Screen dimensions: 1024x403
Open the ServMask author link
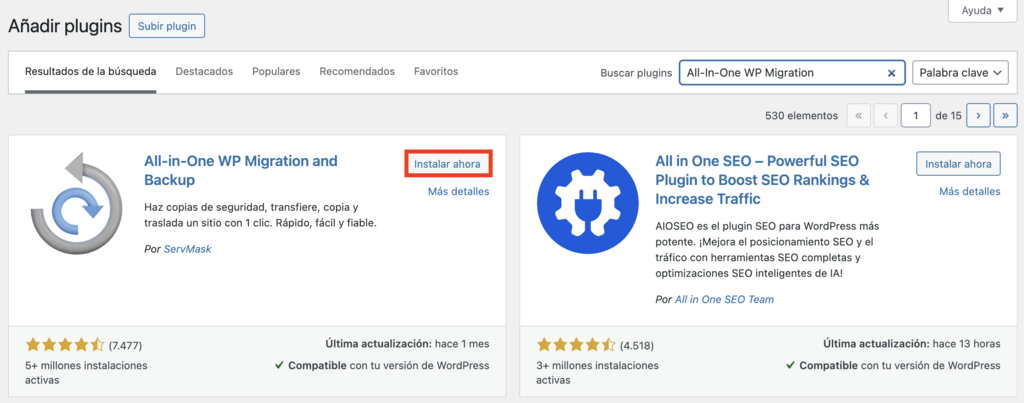[x=187, y=249]
